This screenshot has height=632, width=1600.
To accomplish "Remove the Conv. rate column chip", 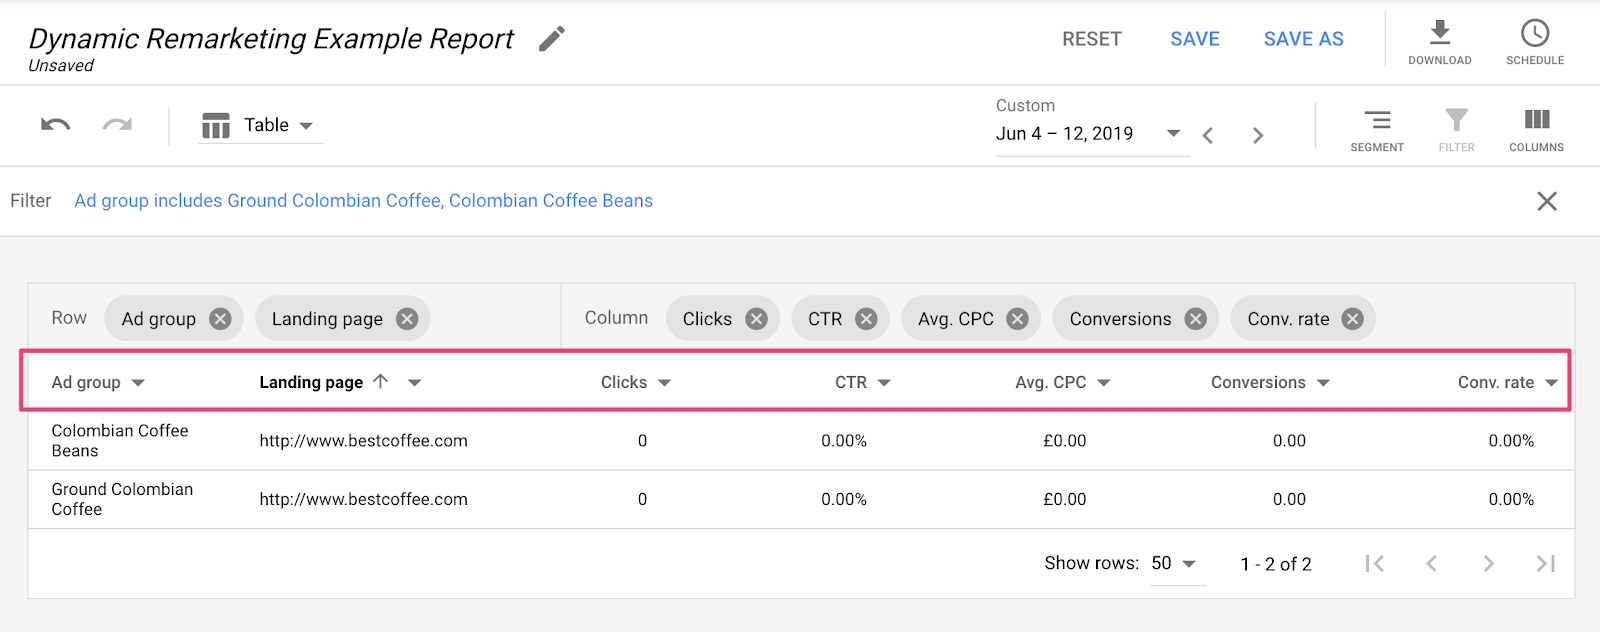I will click(x=1352, y=319).
